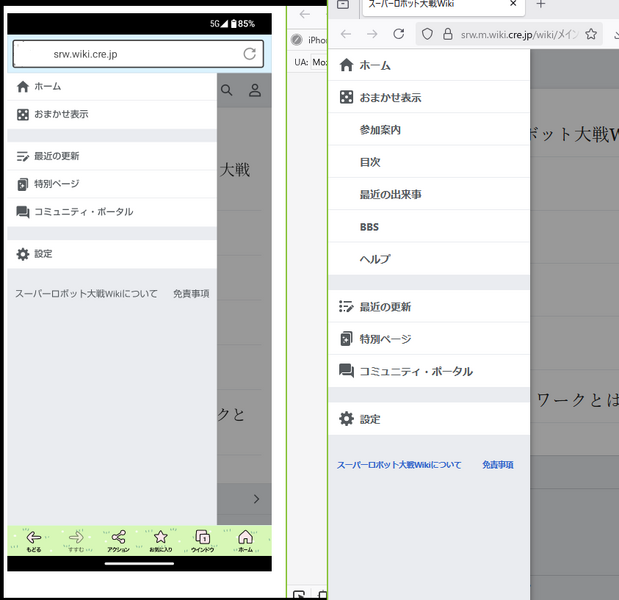Click 免責事項 link in desktop menu footer
The image size is (619, 600).
(497, 465)
